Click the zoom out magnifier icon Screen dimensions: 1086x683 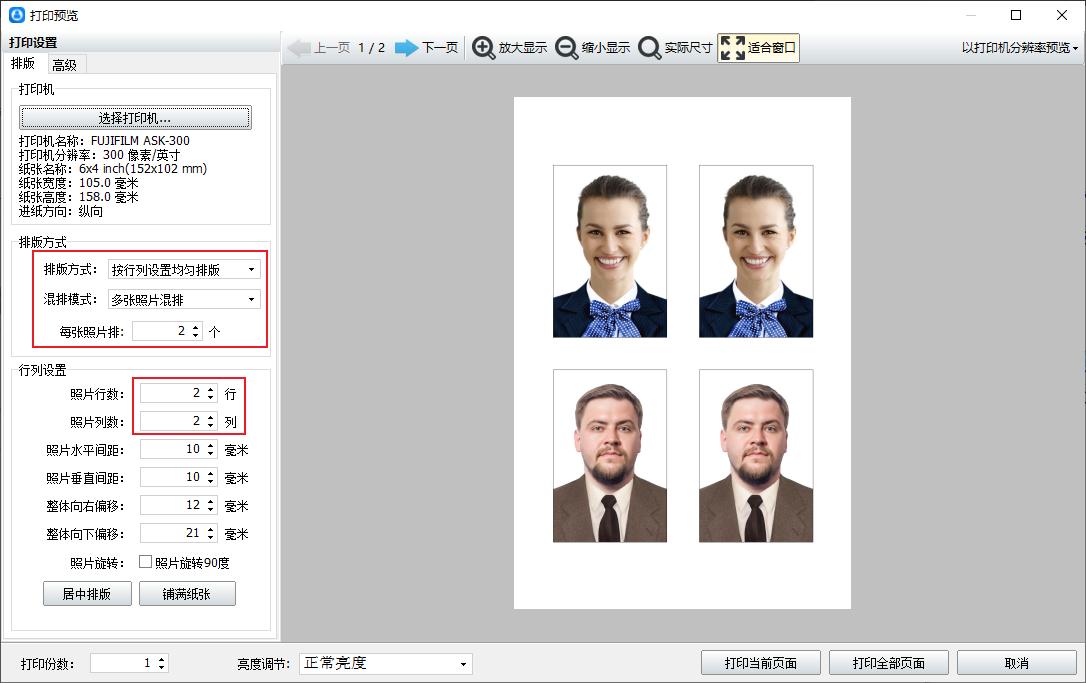[x=567, y=48]
